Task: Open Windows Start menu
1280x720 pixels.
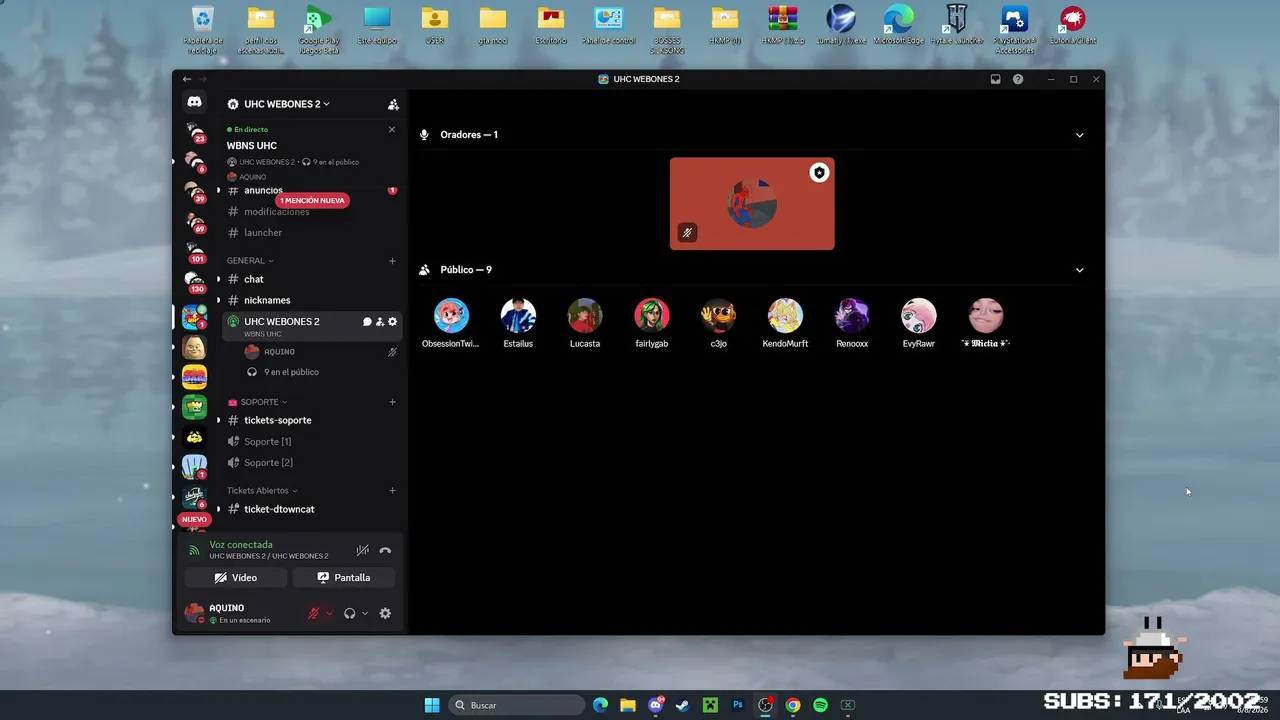Action: pos(432,705)
